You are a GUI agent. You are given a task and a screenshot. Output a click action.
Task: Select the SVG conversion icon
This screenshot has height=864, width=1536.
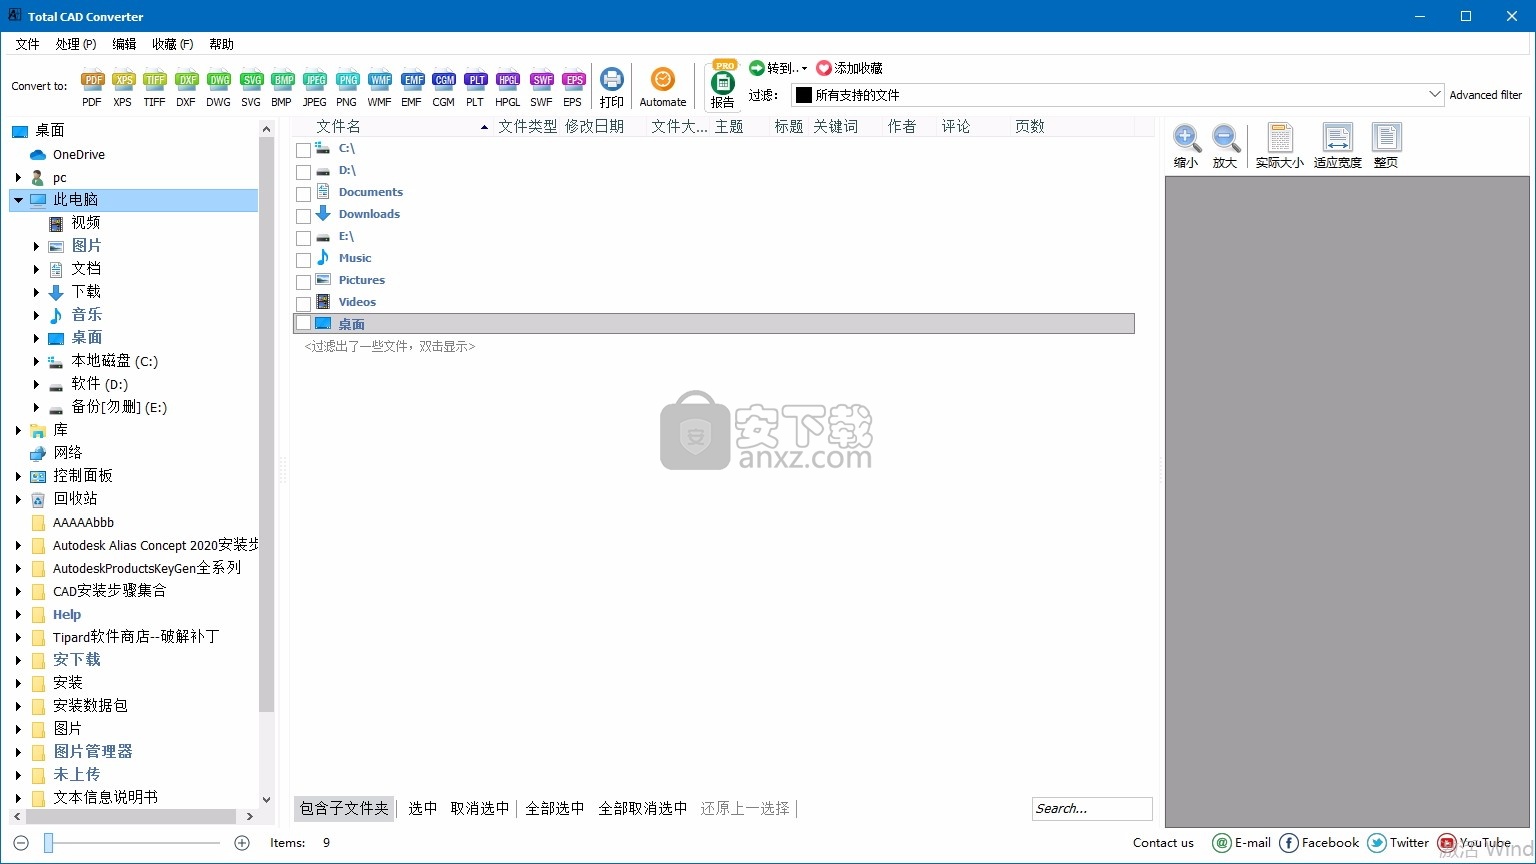point(251,88)
